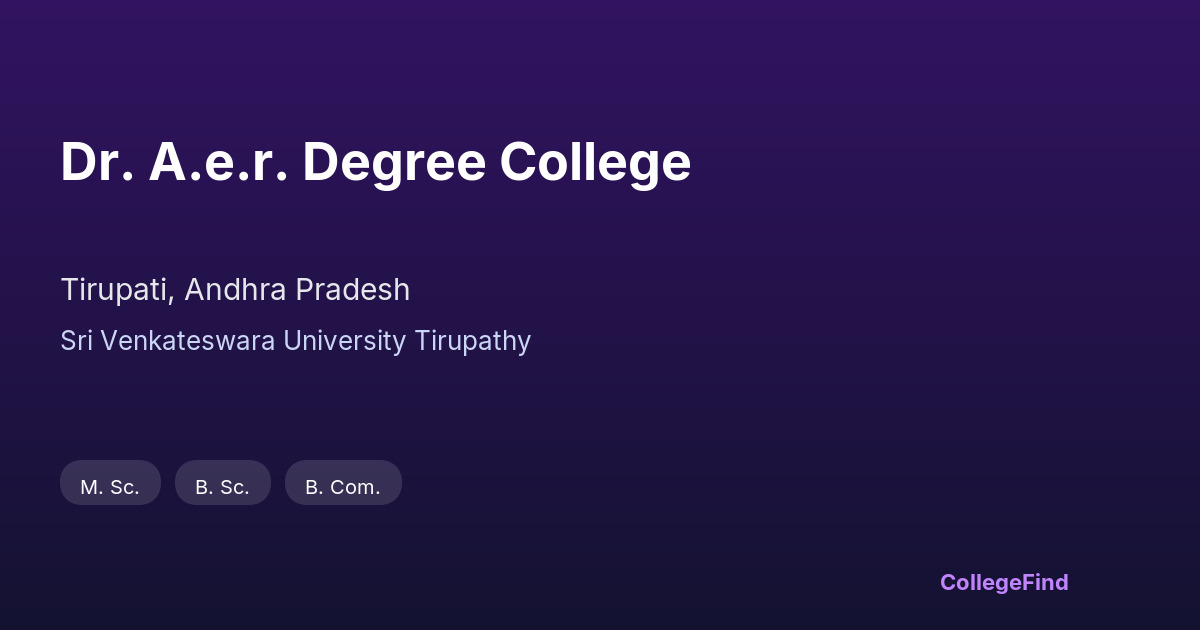Select the M. Sc. course chip
Image resolution: width=1200 pixels, height=630 pixels.
(110, 487)
